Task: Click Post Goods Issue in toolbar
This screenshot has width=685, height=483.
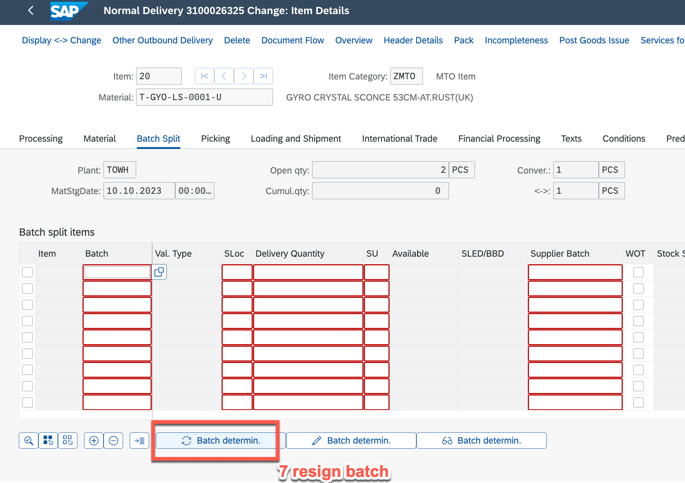Action: coord(594,41)
